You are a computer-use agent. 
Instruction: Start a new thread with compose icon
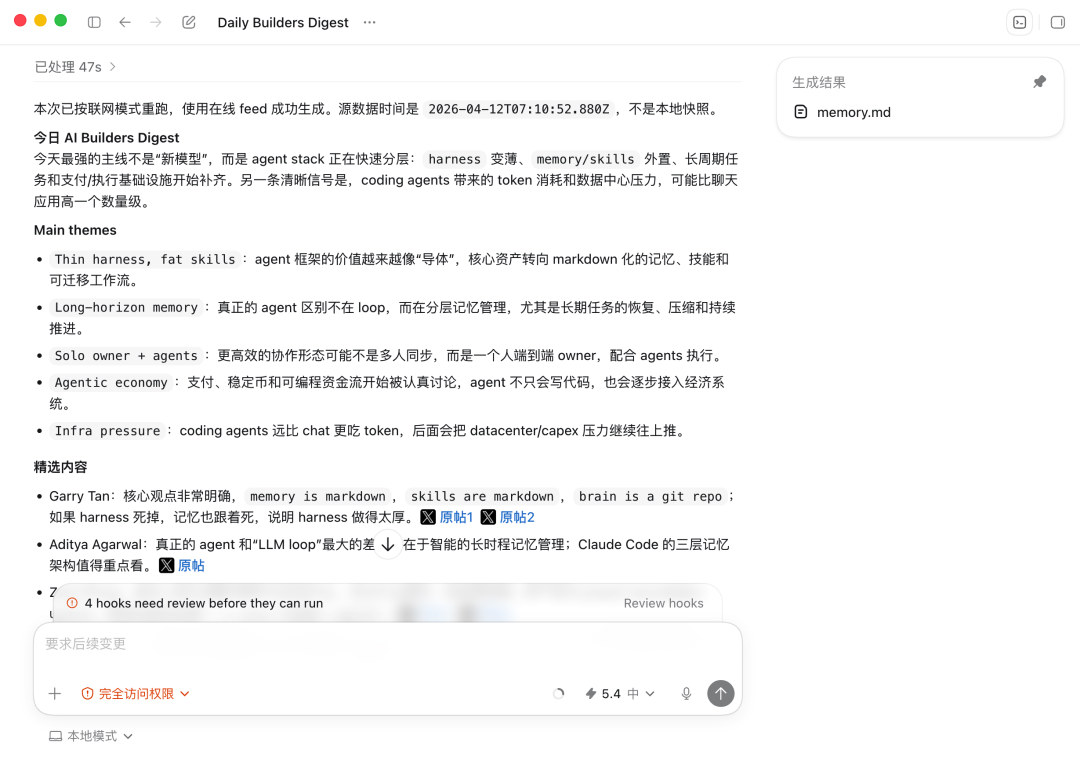pos(189,22)
